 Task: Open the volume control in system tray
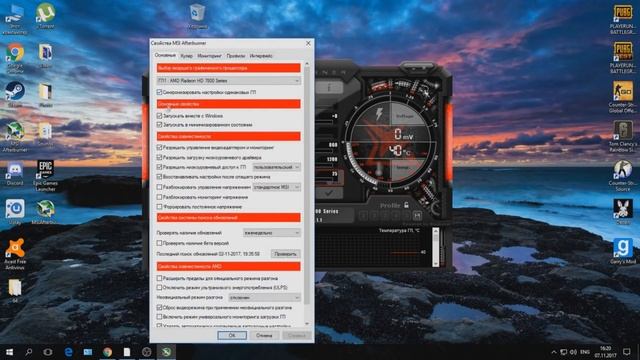click(573, 352)
